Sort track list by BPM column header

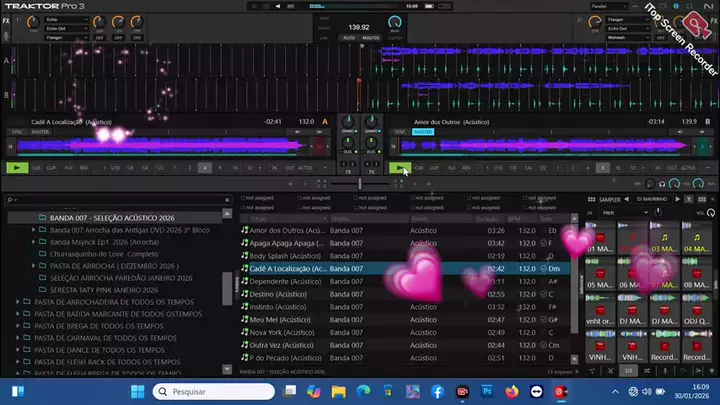tap(514, 219)
